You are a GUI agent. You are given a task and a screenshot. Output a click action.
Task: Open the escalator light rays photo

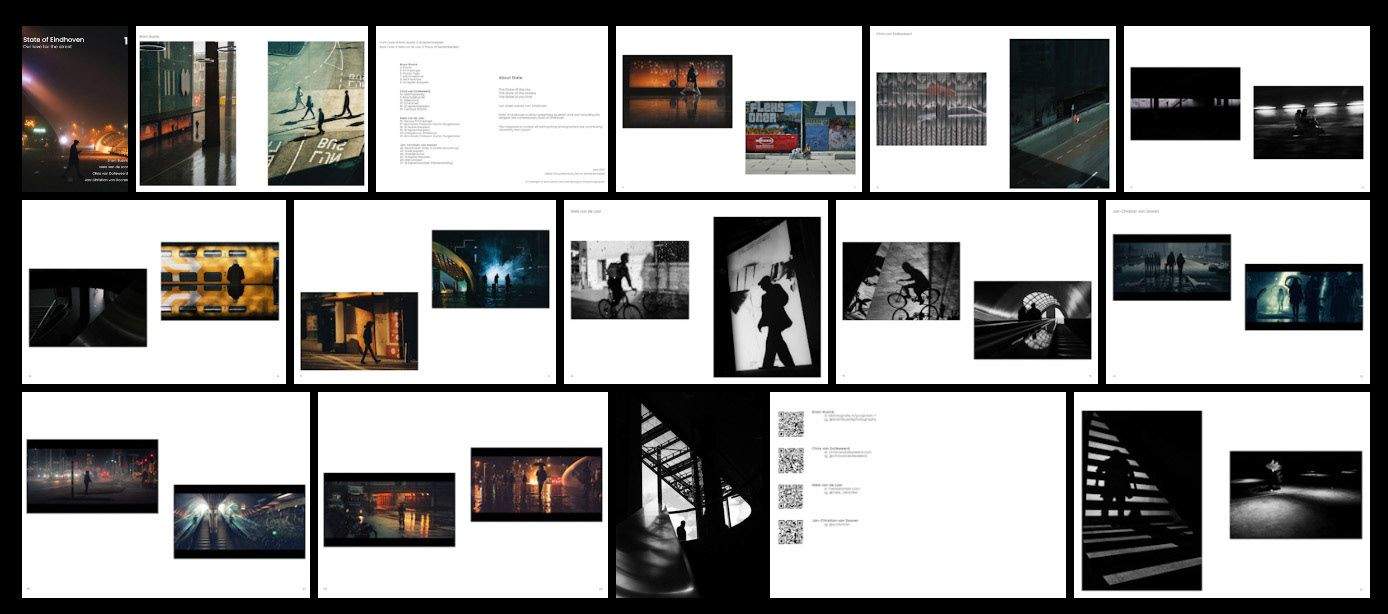pos(239,521)
